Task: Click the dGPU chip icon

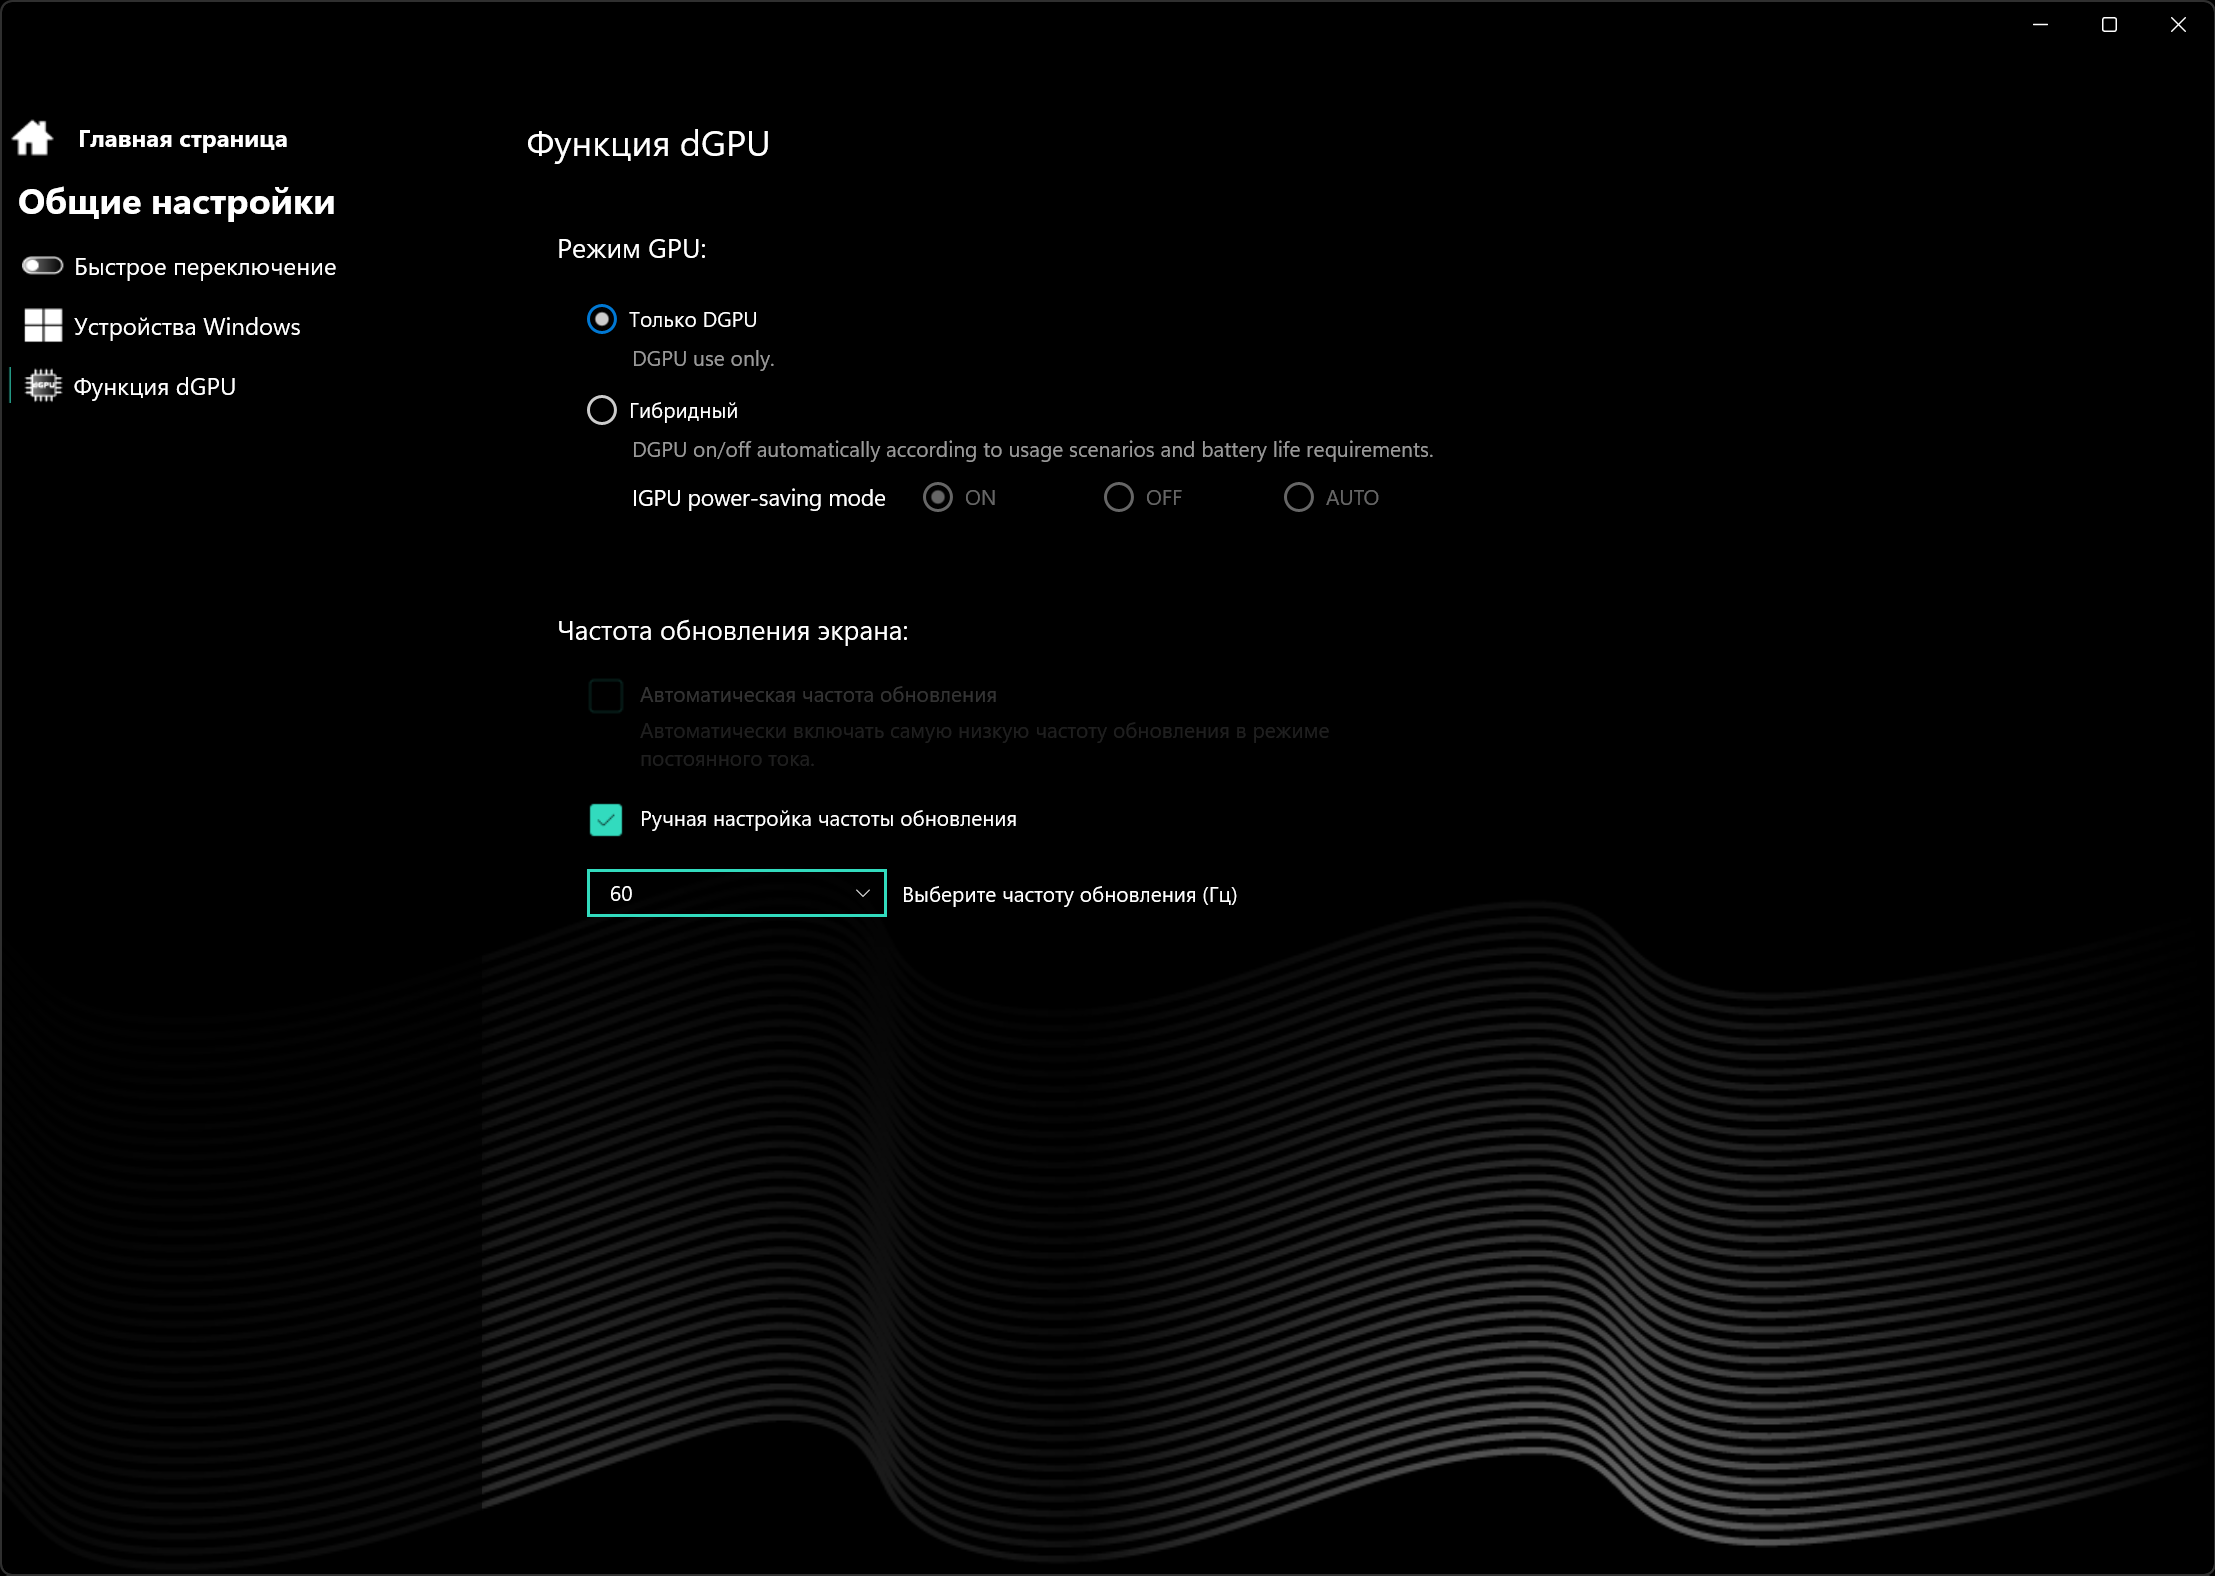Action: 43,386
